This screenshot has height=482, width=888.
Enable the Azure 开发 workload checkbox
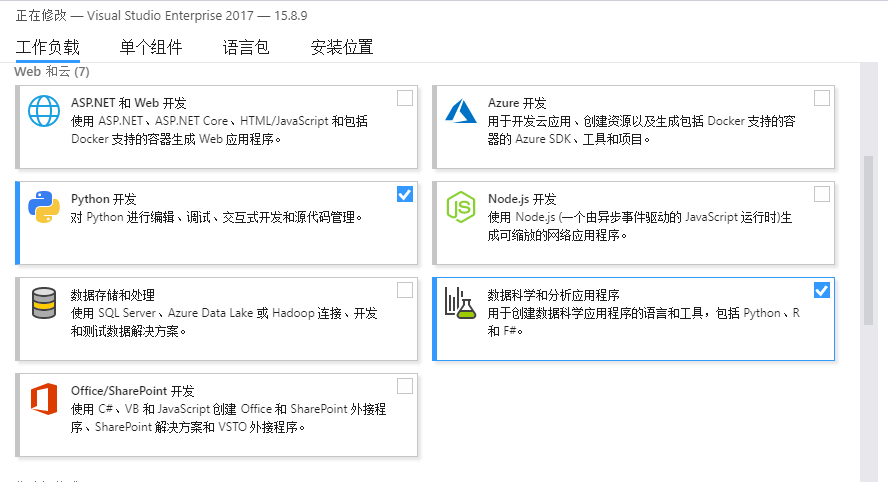point(822,99)
